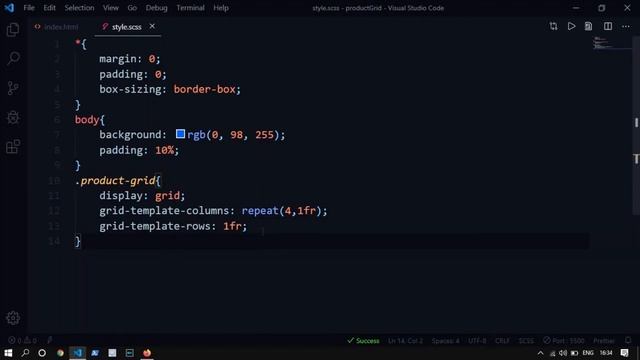Click the taskbar search magnifier icon
This screenshot has width=640, height=360.
[x=25, y=353]
